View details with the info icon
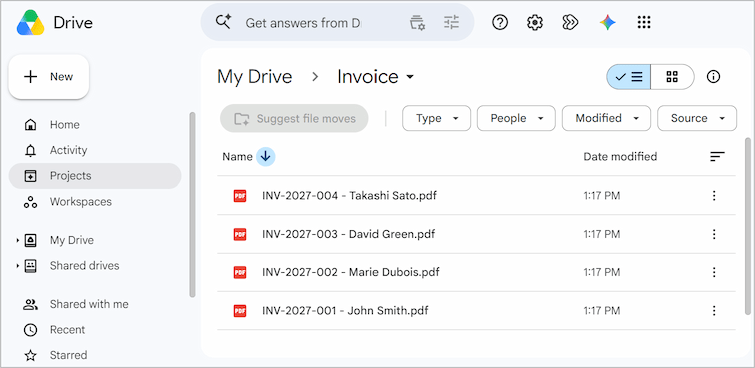Viewport: 755px width, 368px height. (713, 77)
